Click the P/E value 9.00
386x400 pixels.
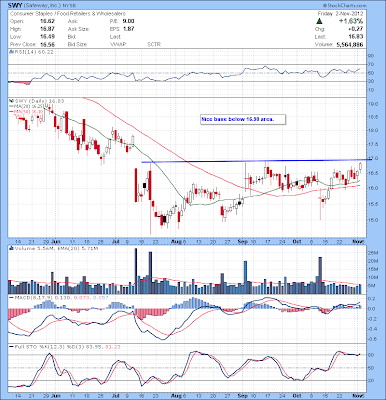(x=129, y=21)
